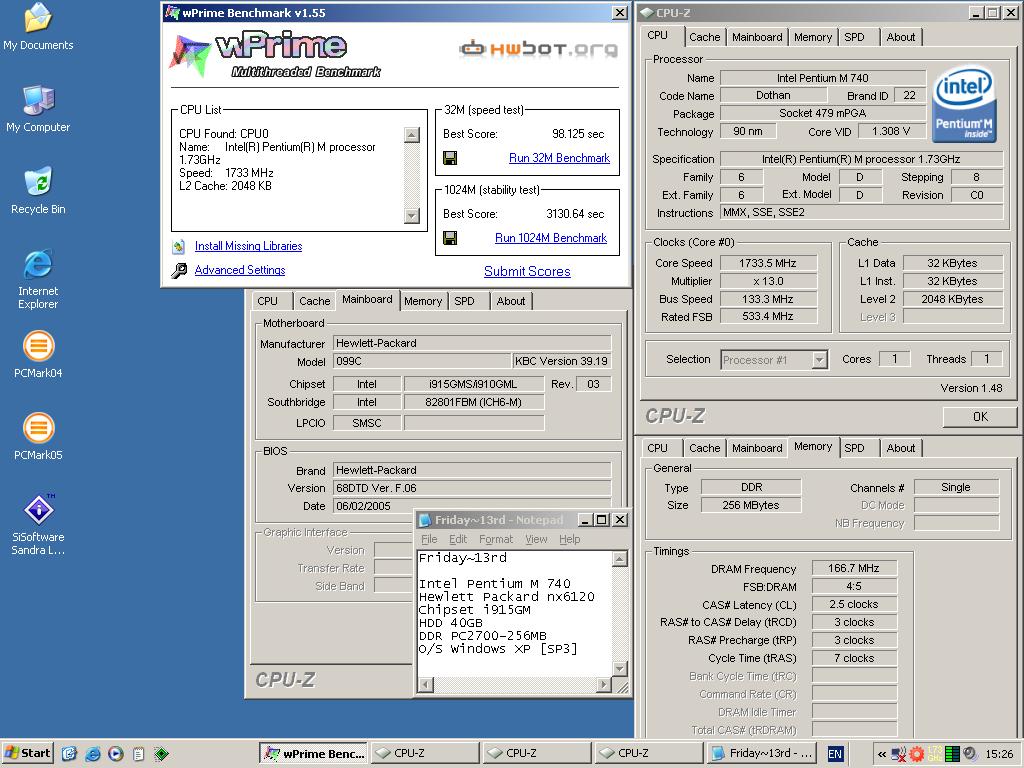Click the 15:26 taskbar clock
The image size is (1024, 768).
click(999, 754)
